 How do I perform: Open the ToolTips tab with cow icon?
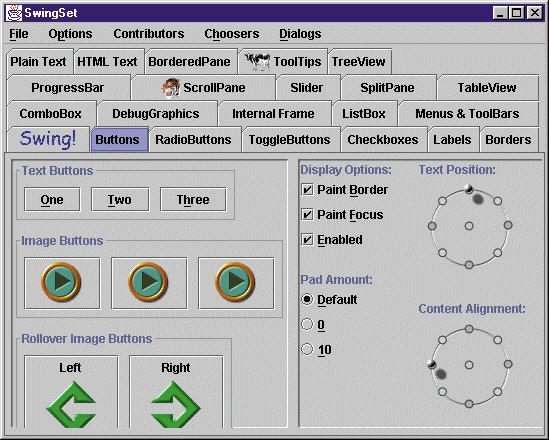[283, 62]
